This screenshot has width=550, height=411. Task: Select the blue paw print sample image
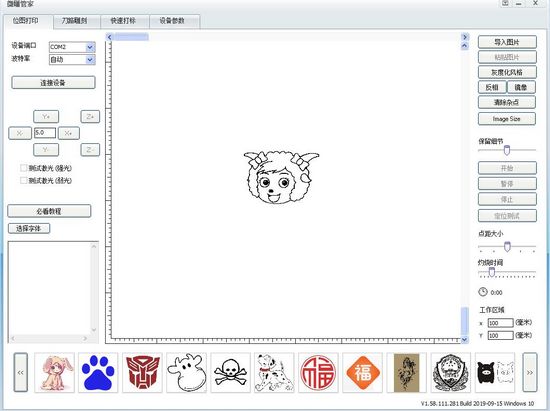pos(98,372)
